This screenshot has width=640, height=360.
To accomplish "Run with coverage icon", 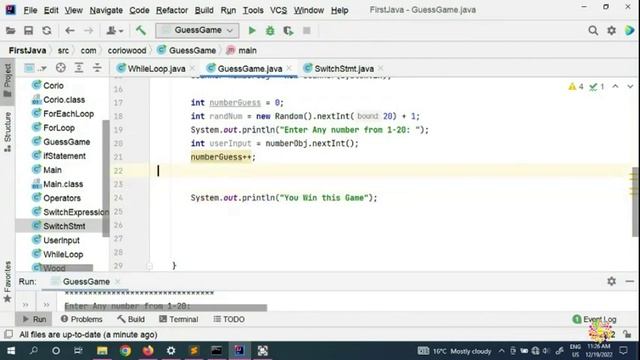I will [288, 31].
